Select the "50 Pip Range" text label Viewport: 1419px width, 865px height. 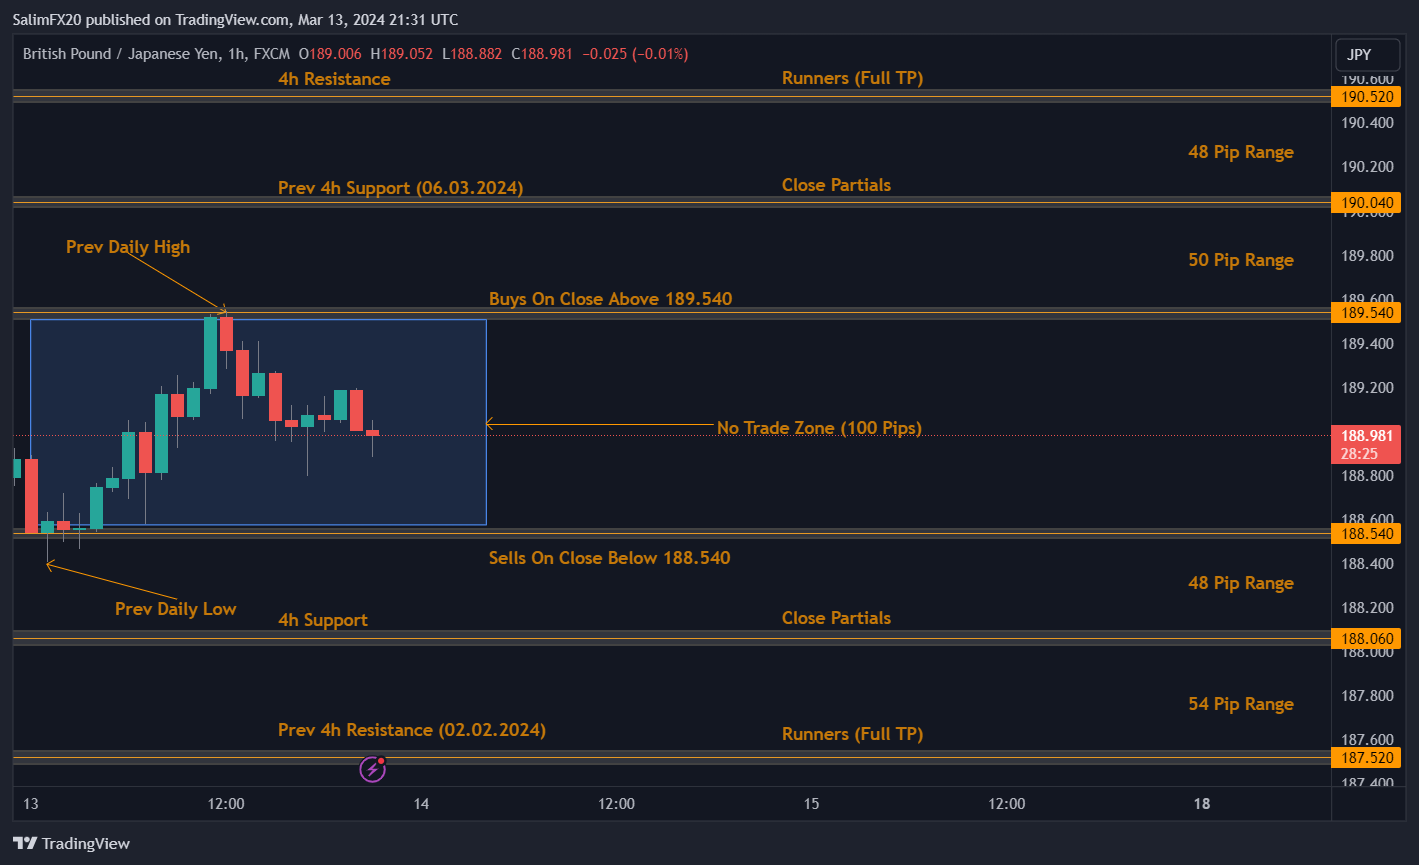1240,260
